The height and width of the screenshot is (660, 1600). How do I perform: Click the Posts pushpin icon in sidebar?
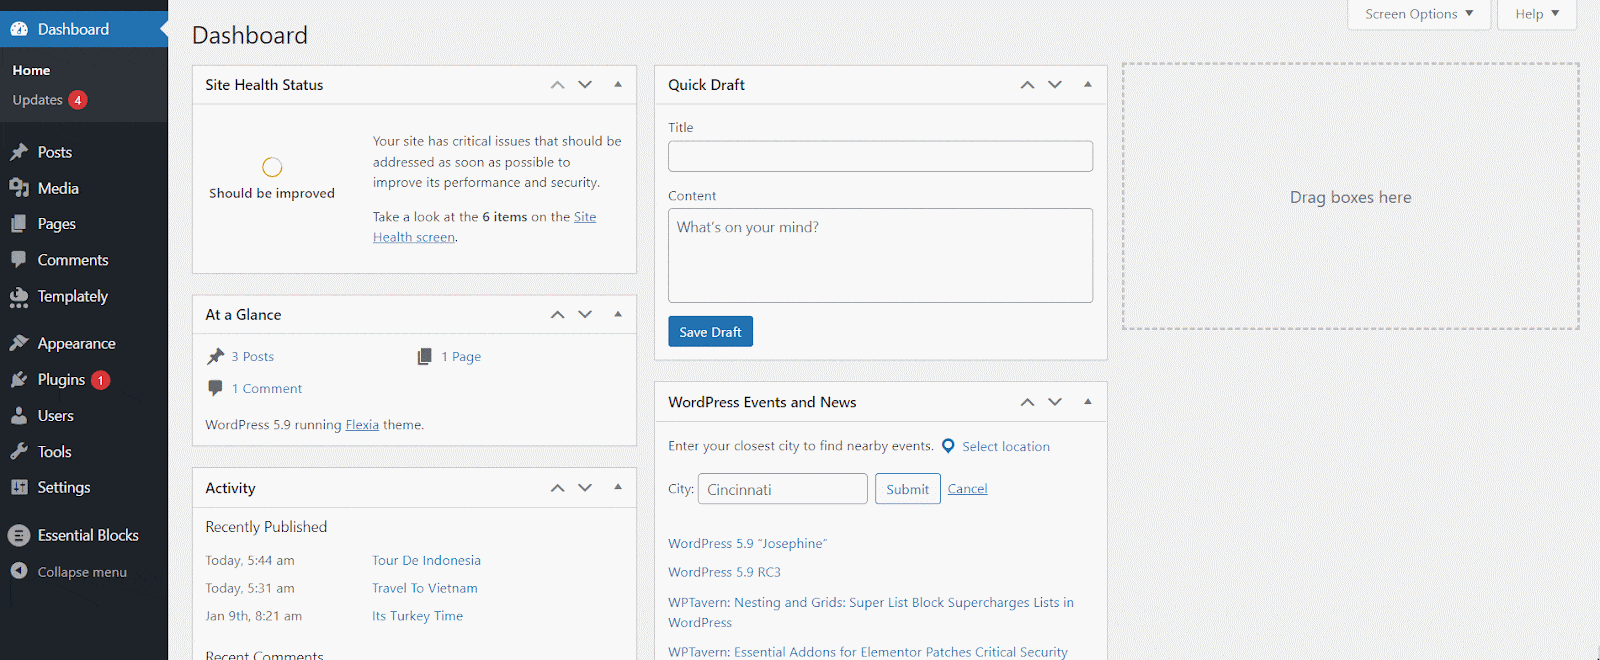[x=19, y=152]
